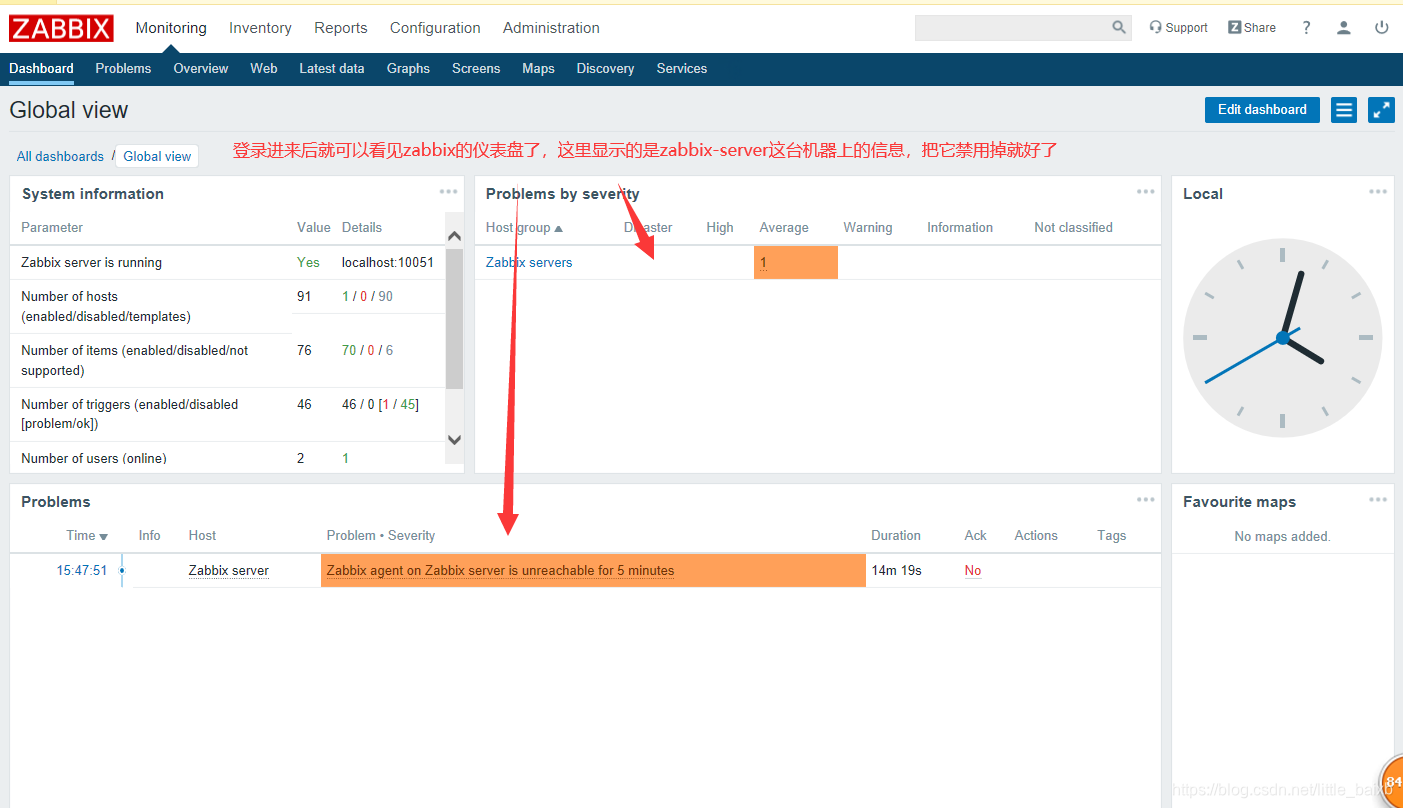Screen dimensions: 1403x808
Task: Open the 15:47:51 problem time link
Action: (82, 570)
